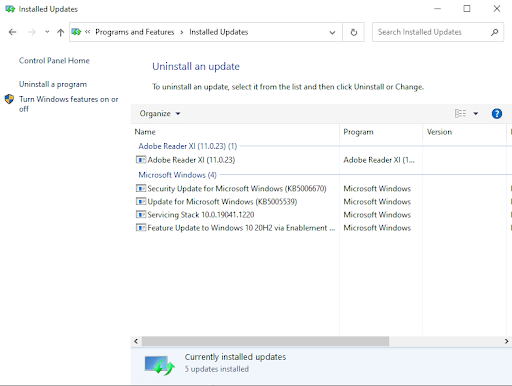Go up one level with up arrow
Screen dimensions: 512x386
pos(60,32)
